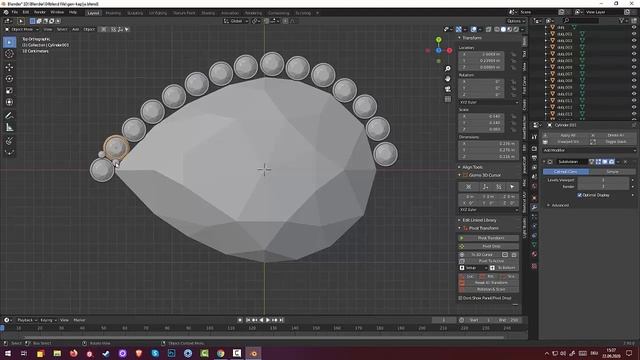Click the Blender logo menu icon

[x=6, y=12]
